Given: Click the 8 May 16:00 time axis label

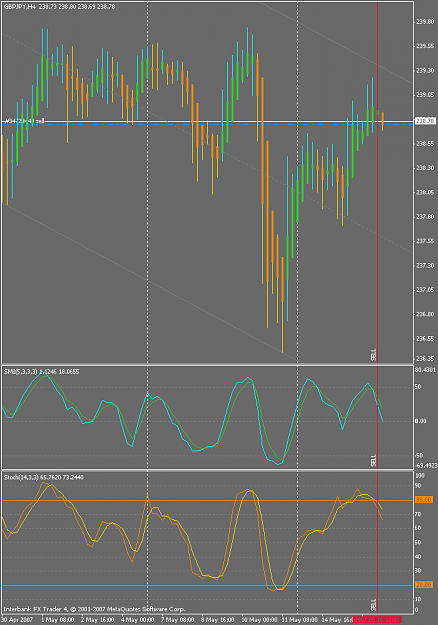Looking at the screenshot, I should tap(217, 620).
